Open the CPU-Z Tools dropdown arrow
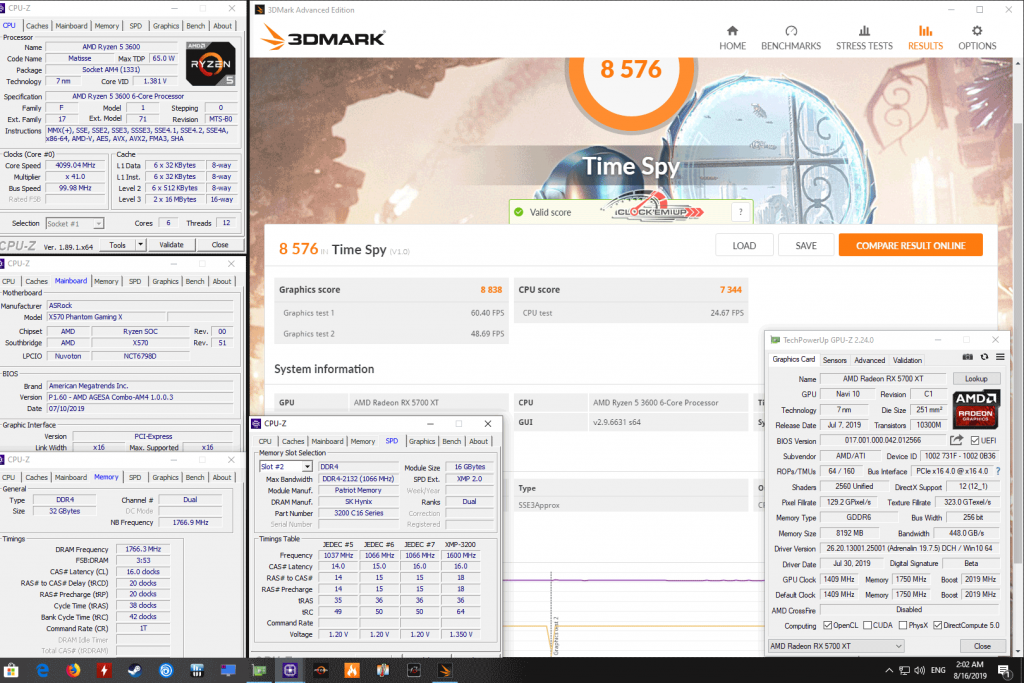 [x=140, y=245]
